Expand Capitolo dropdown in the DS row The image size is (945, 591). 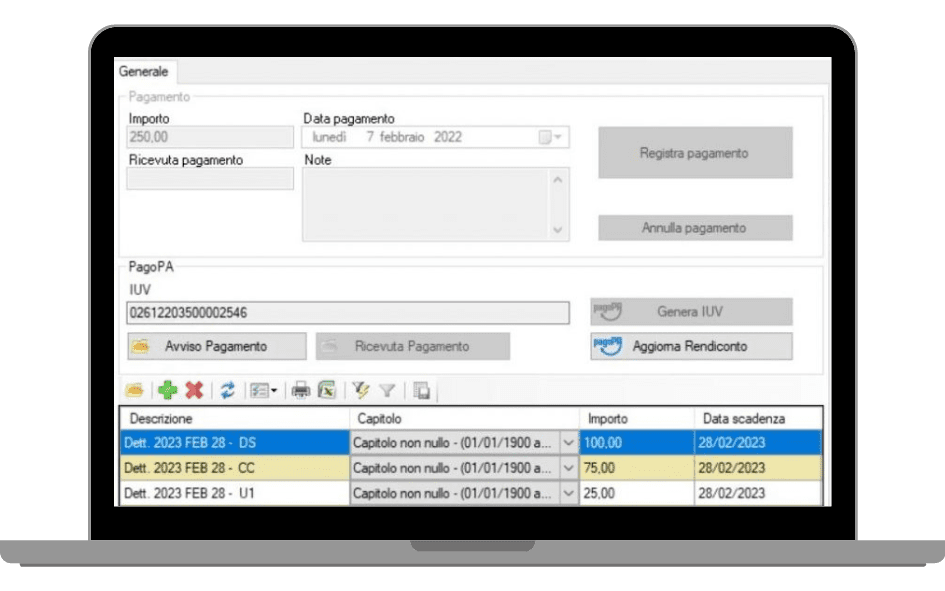point(568,441)
